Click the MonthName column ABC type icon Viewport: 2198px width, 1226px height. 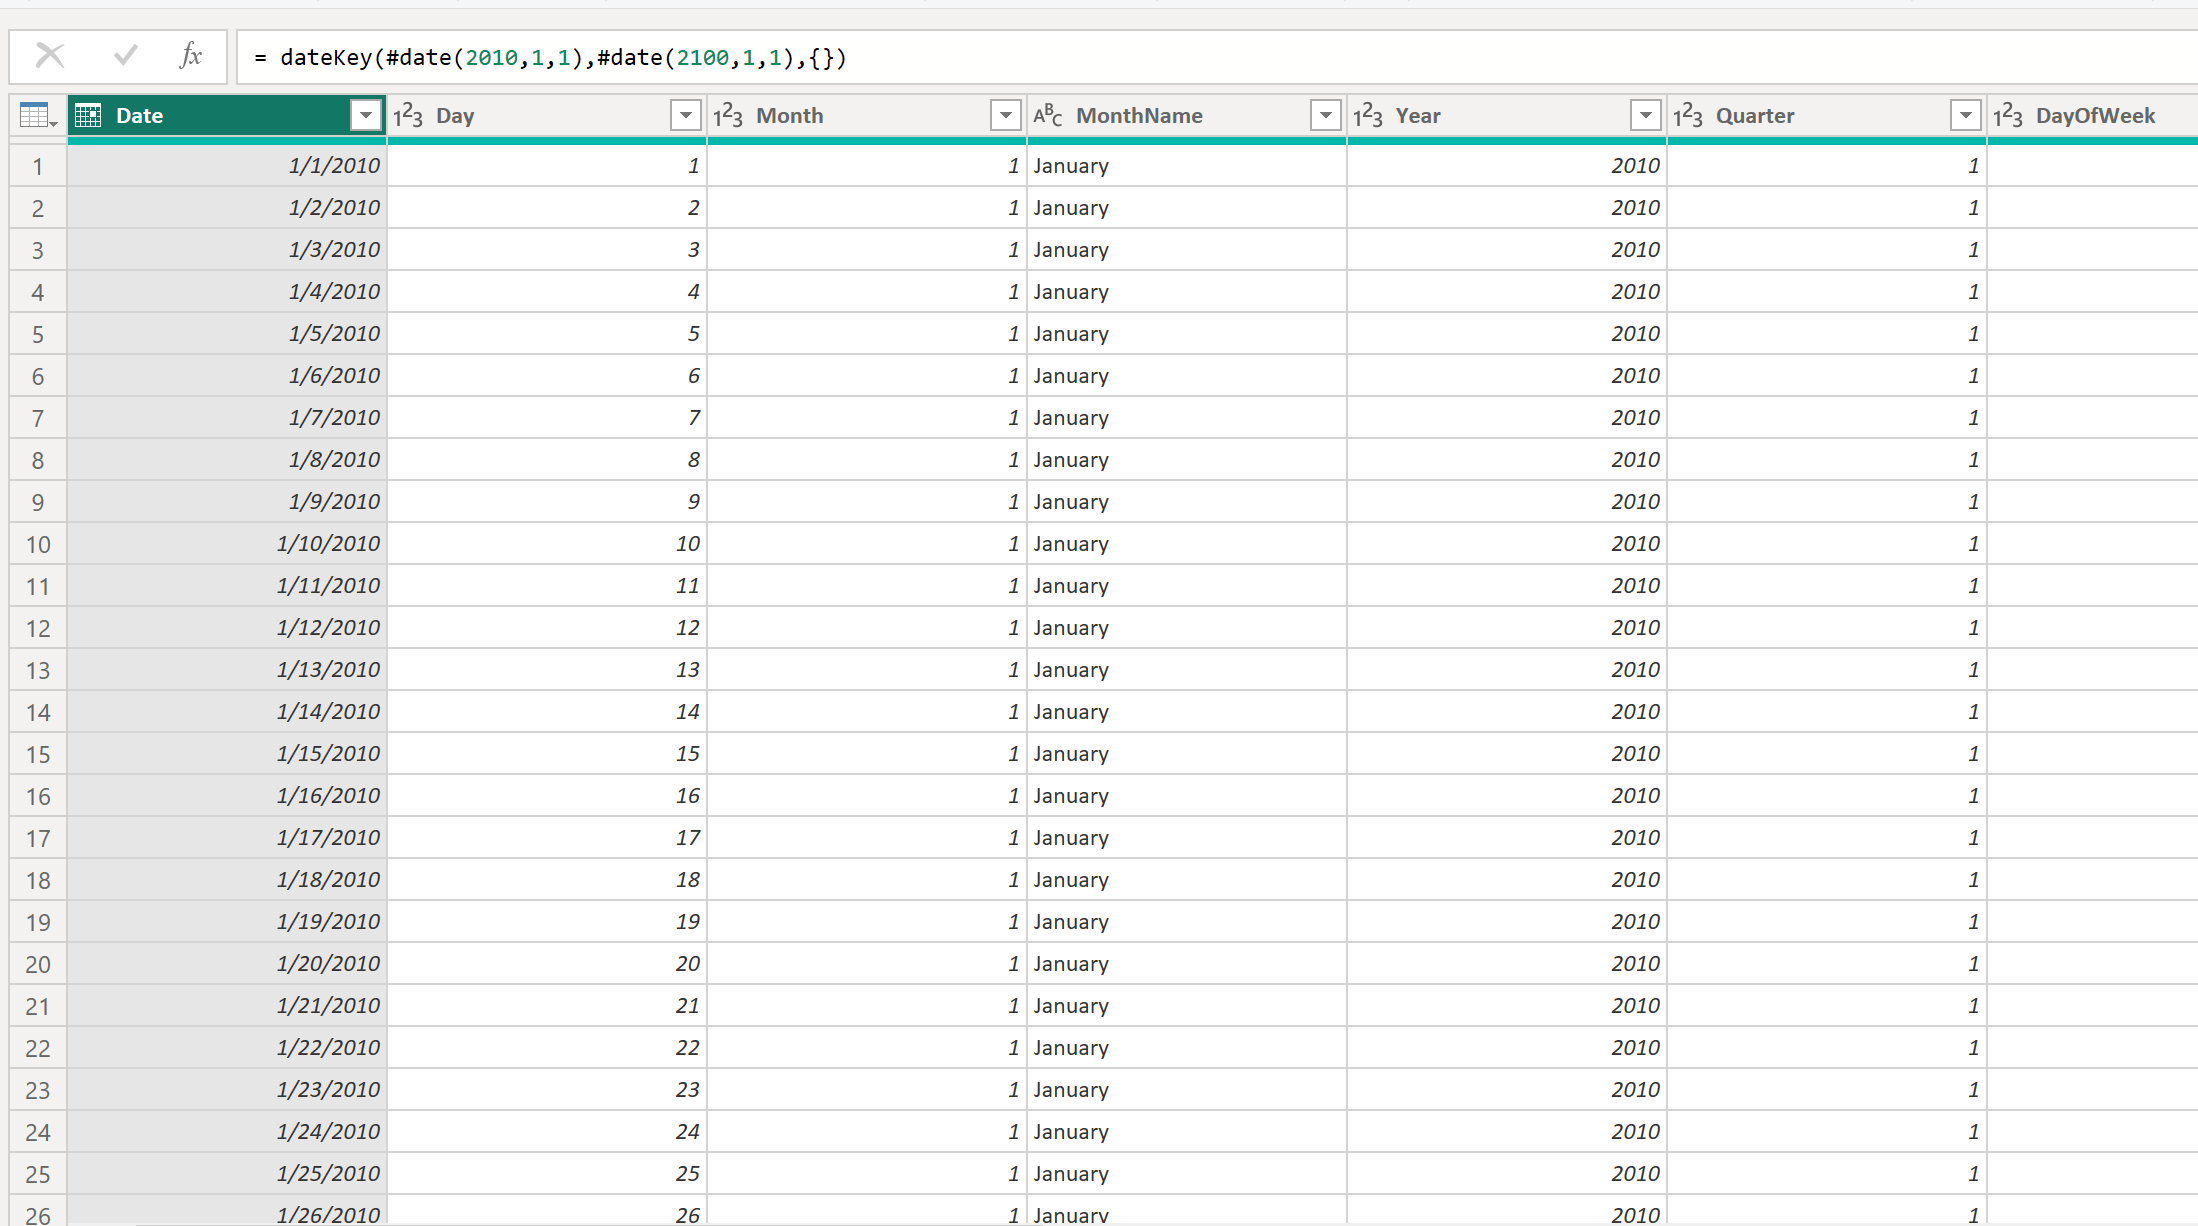[1047, 116]
